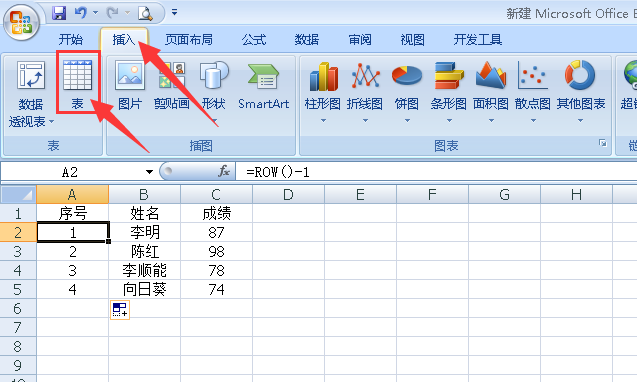
Task: Expand the 数据透视表 dropdown arrow
Action: click(52, 122)
